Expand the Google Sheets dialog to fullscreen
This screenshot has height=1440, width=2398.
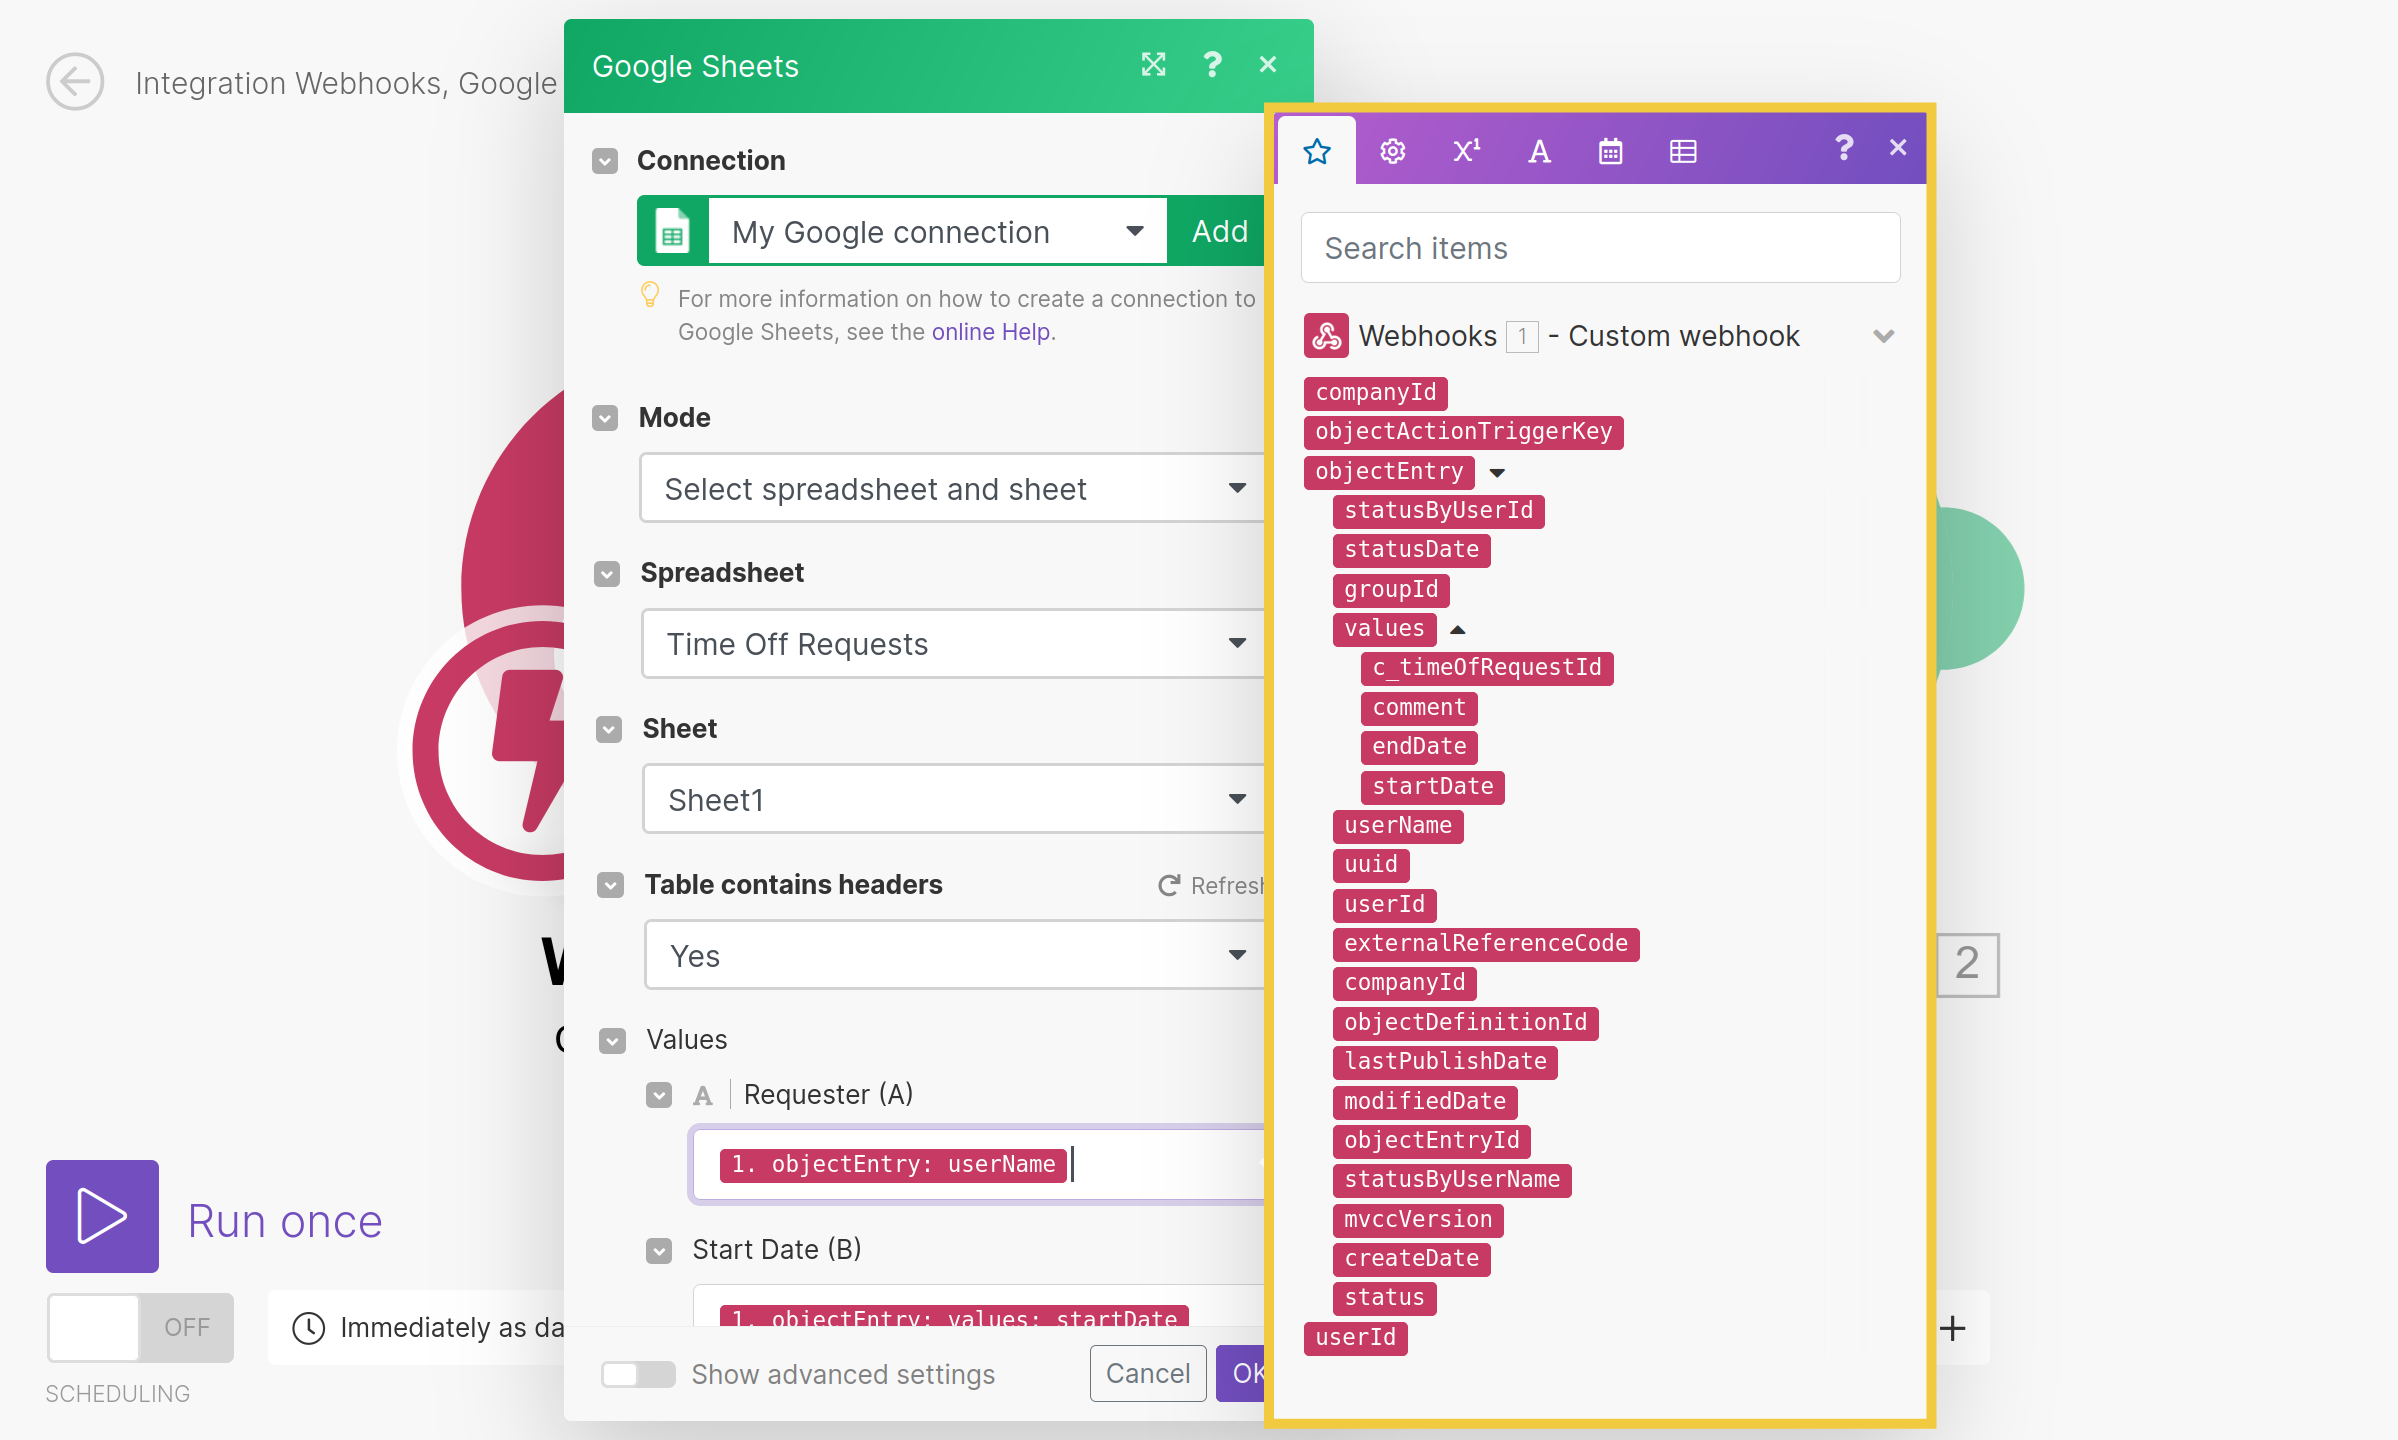click(1154, 65)
